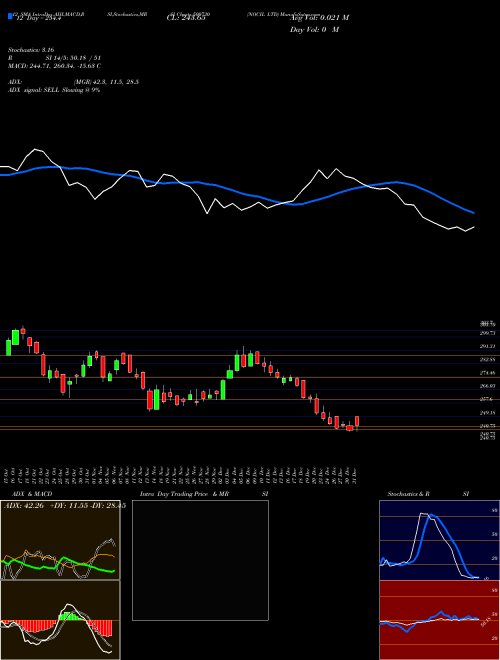Click the 266.03 price axis label
The image size is (500, 660).
pos(488,386)
